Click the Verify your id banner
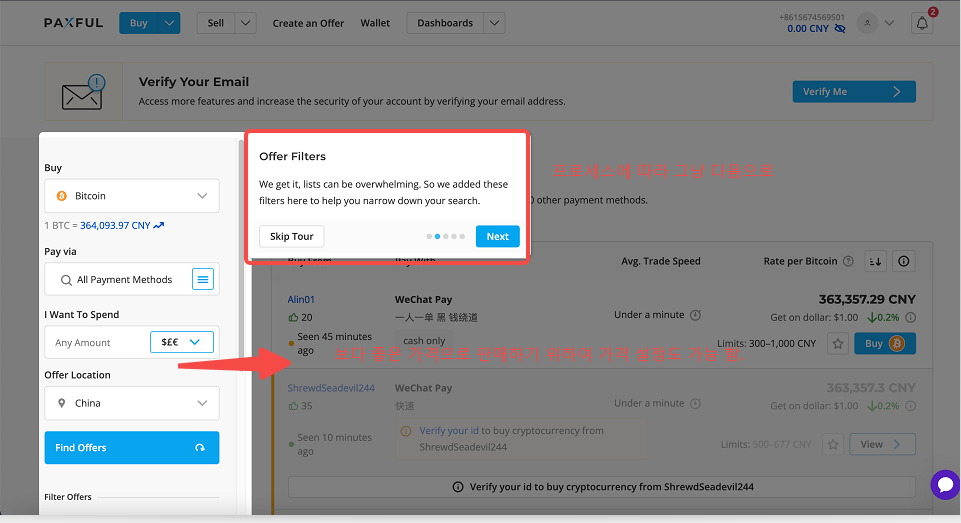The height and width of the screenshot is (523, 961). pos(602,487)
